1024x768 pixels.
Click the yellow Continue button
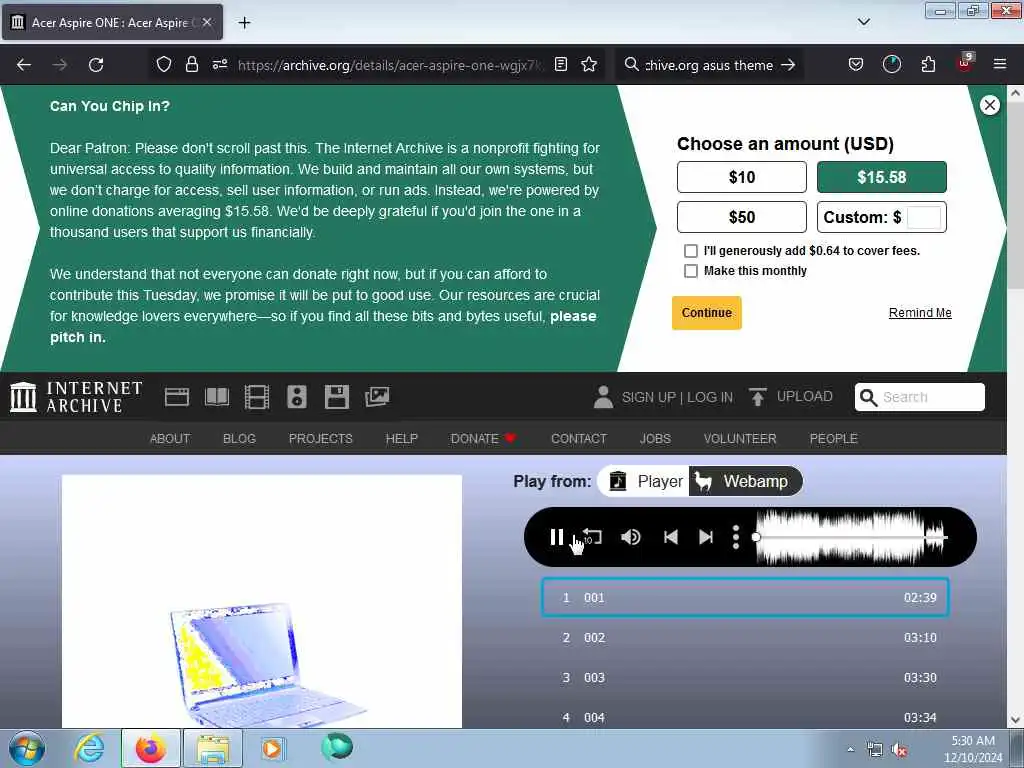707,313
